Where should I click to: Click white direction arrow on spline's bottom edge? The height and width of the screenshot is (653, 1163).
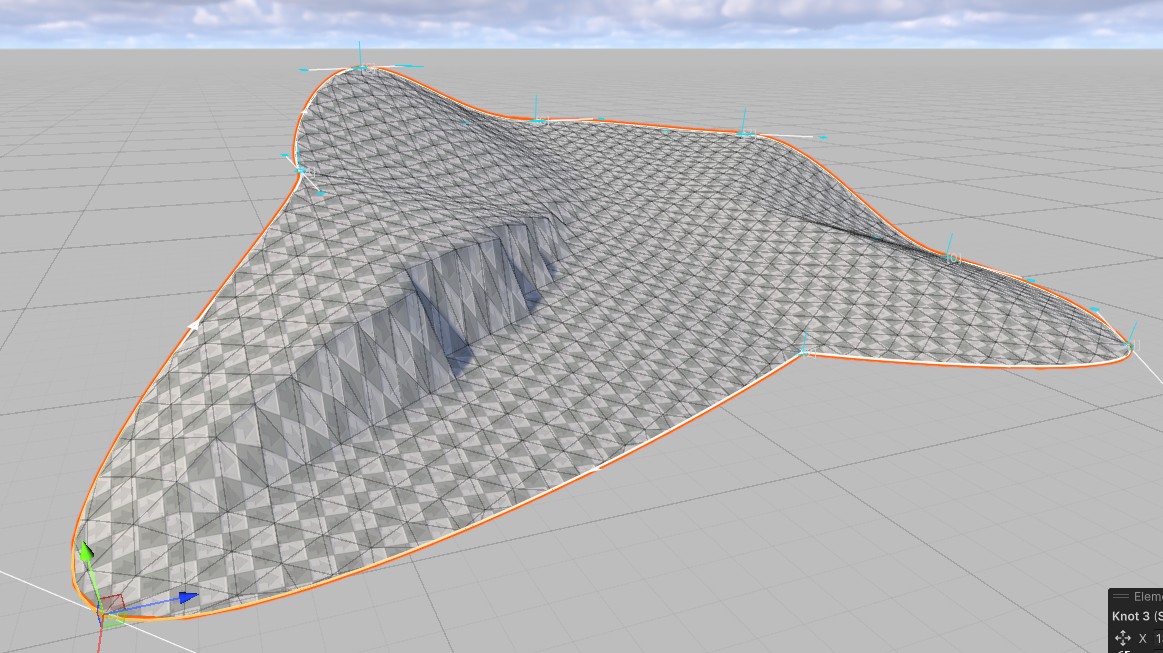tap(596, 468)
